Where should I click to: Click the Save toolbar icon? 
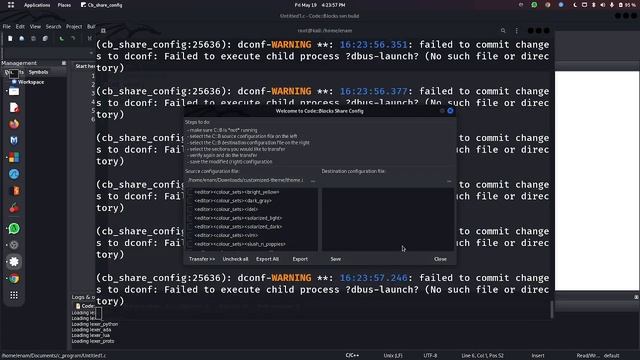[33, 38]
